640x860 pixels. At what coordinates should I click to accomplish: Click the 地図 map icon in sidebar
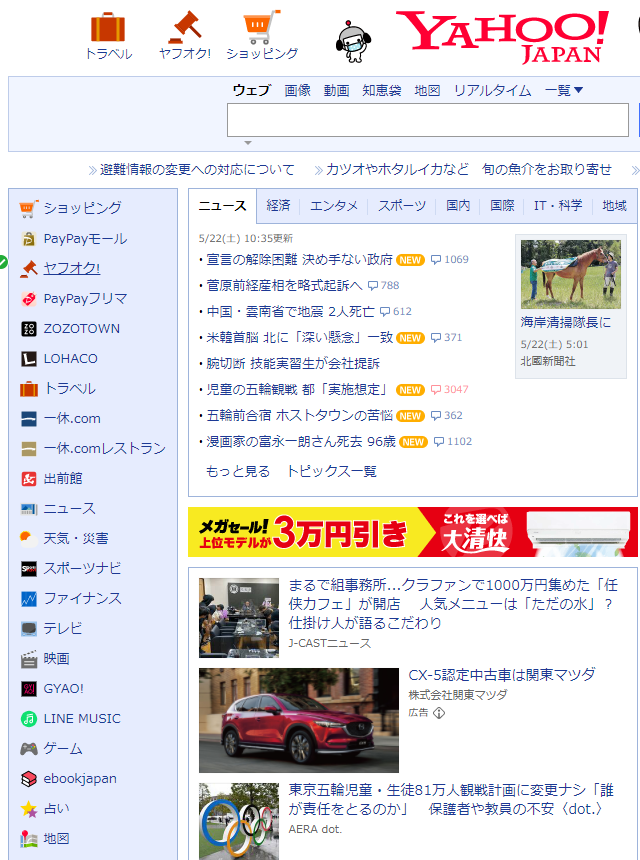coord(29,839)
